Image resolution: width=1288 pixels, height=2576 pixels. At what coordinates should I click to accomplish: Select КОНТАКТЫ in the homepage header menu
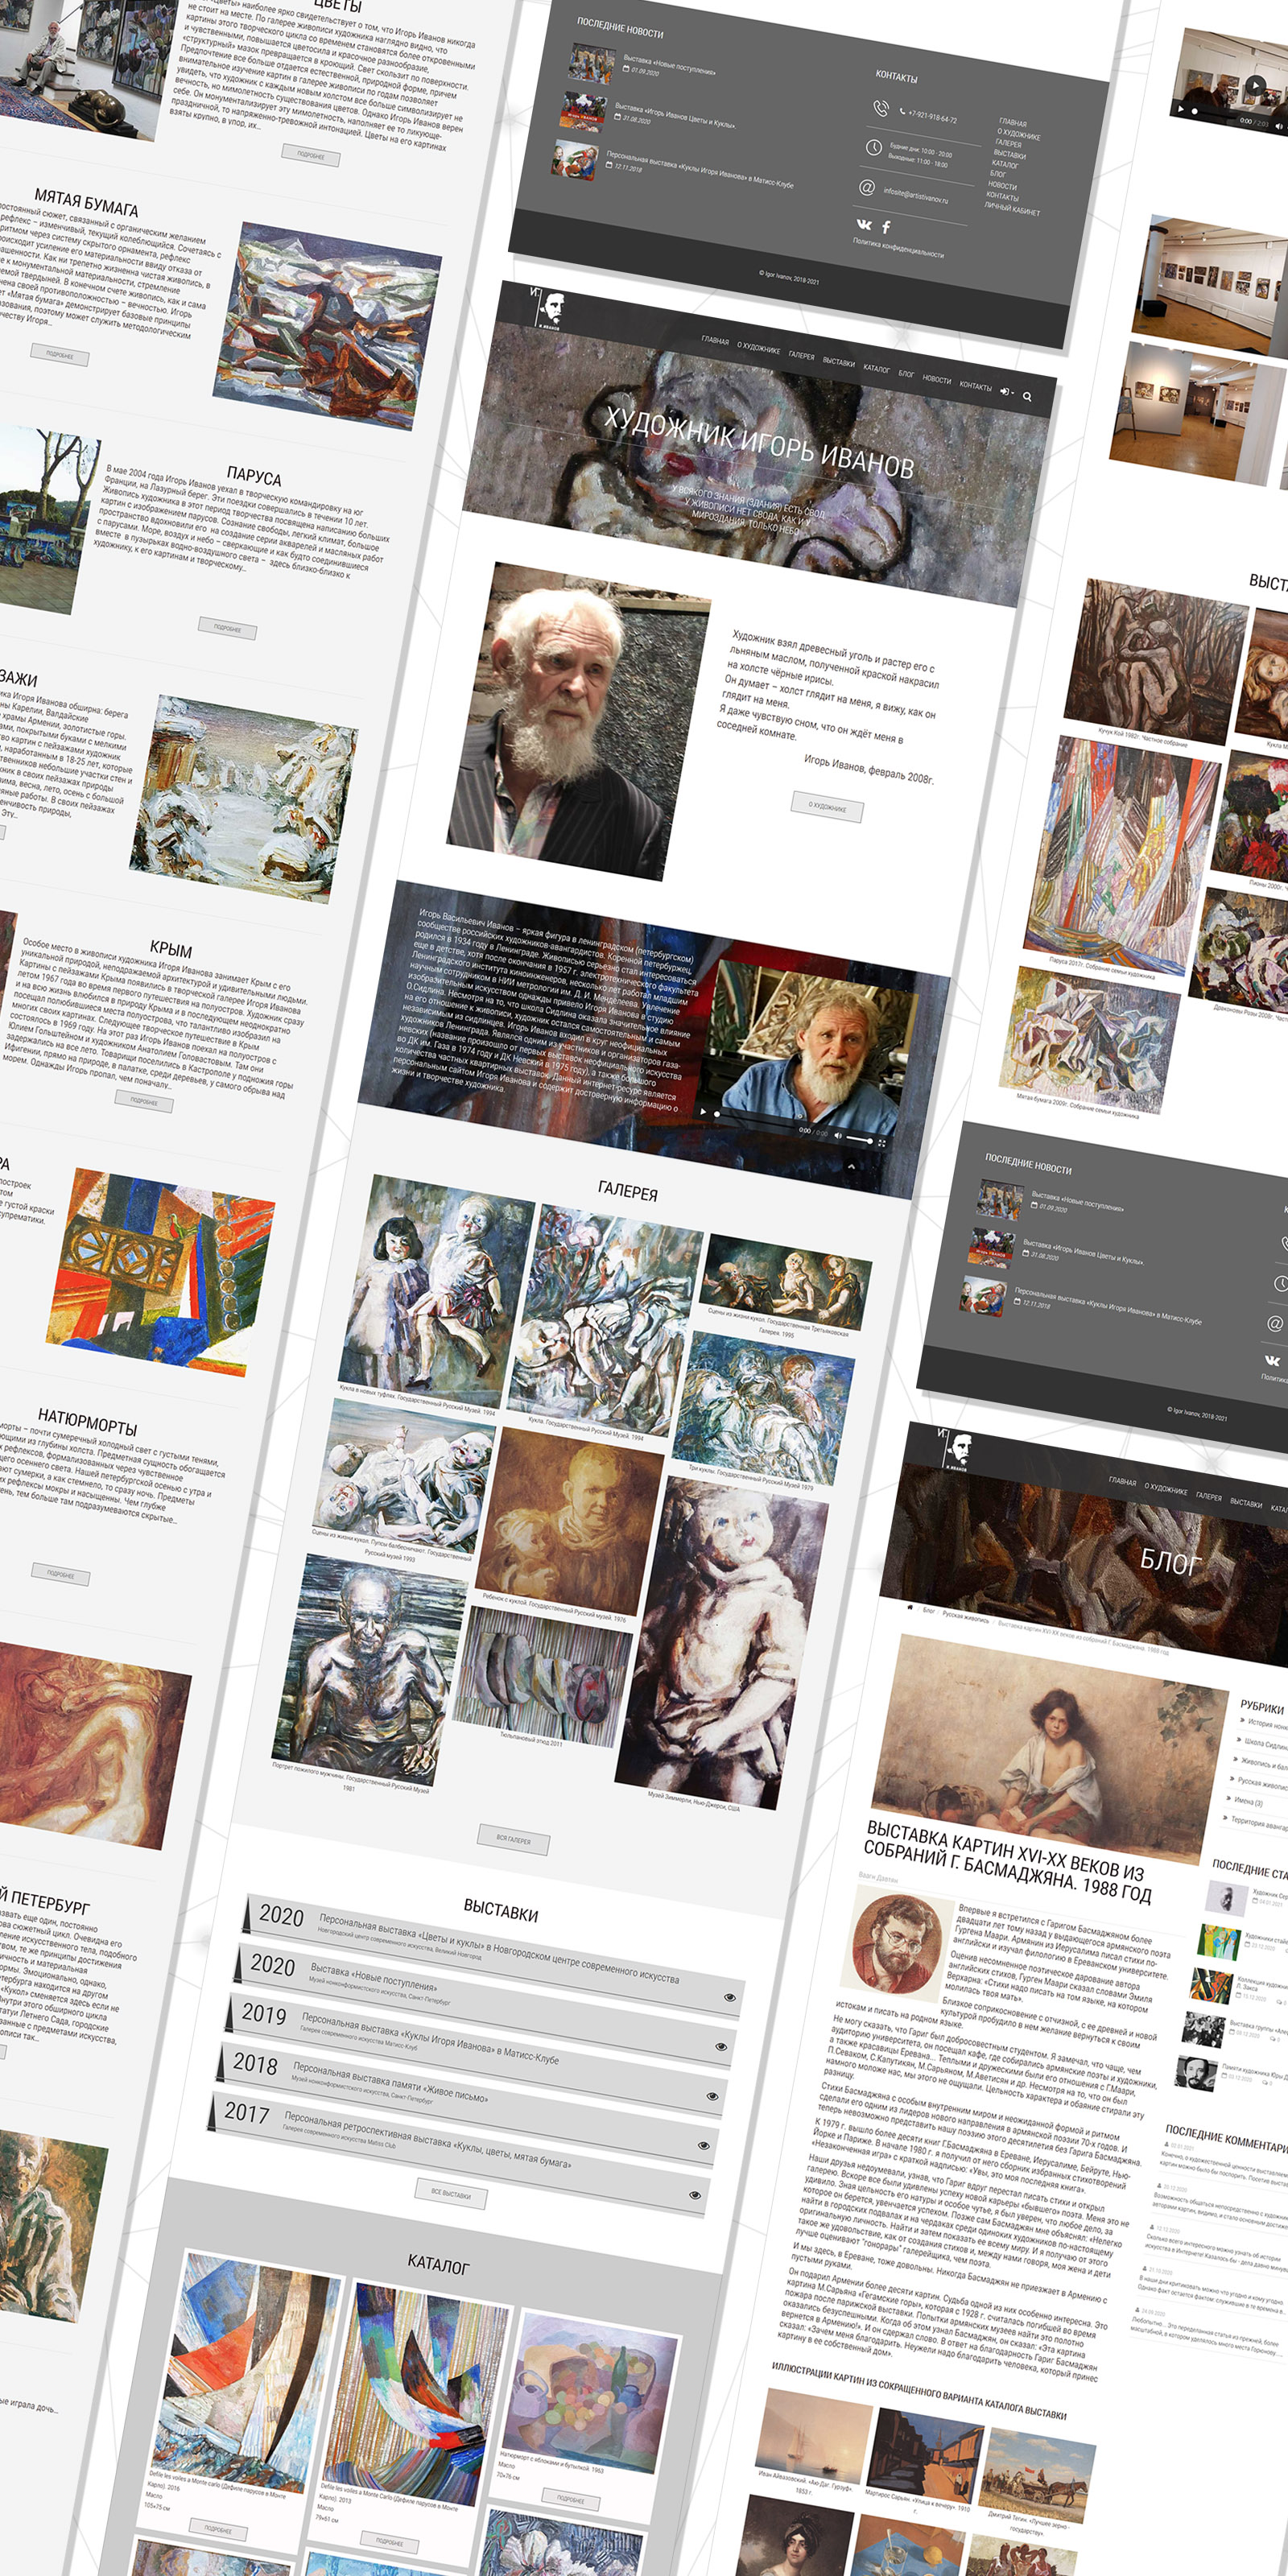tap(975, 386)
